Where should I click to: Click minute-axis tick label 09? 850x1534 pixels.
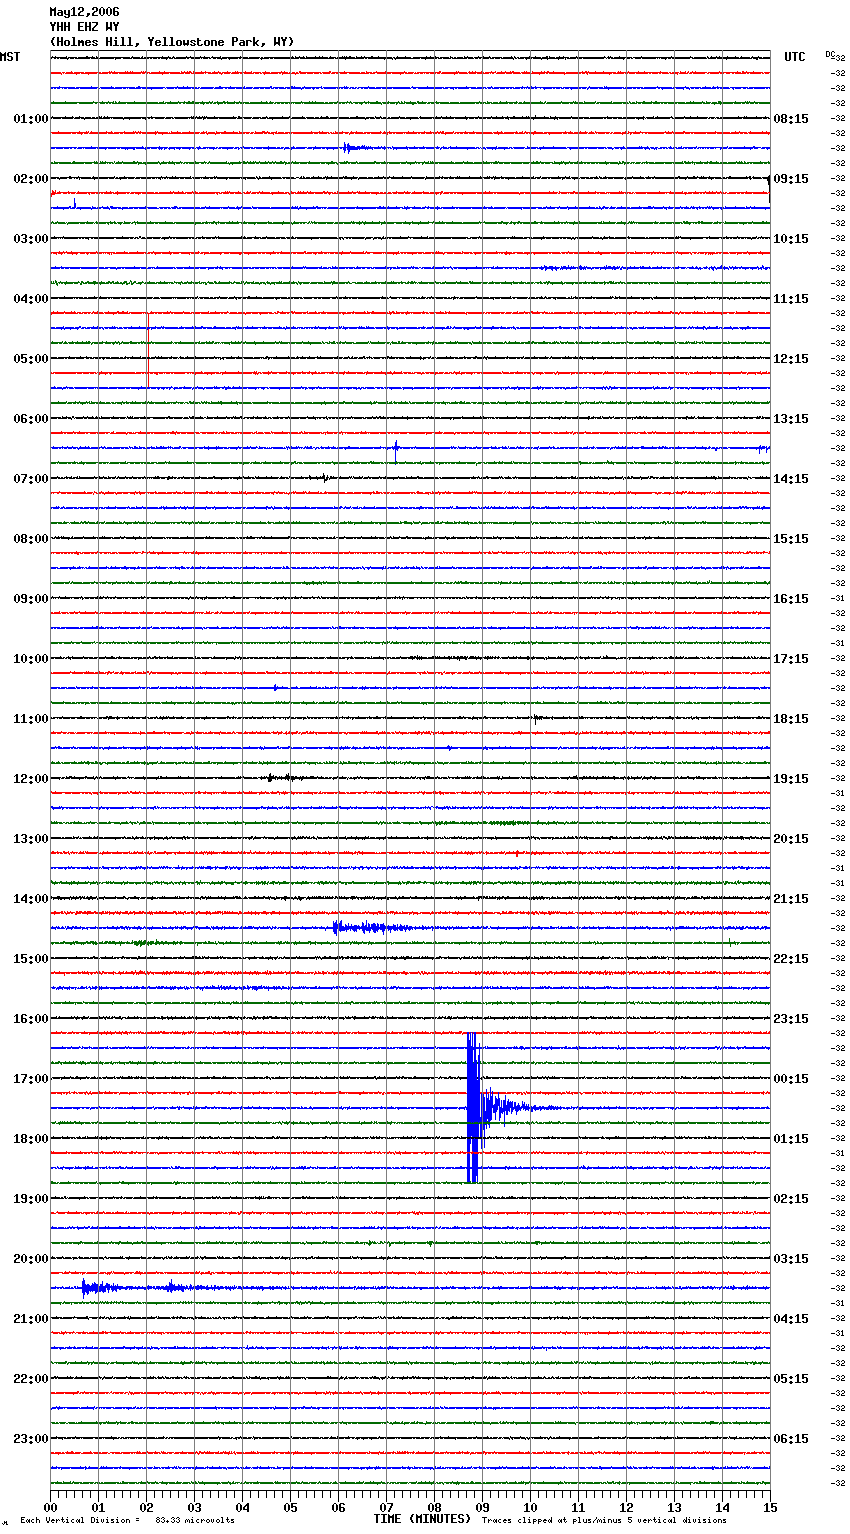pos(482,1507)
